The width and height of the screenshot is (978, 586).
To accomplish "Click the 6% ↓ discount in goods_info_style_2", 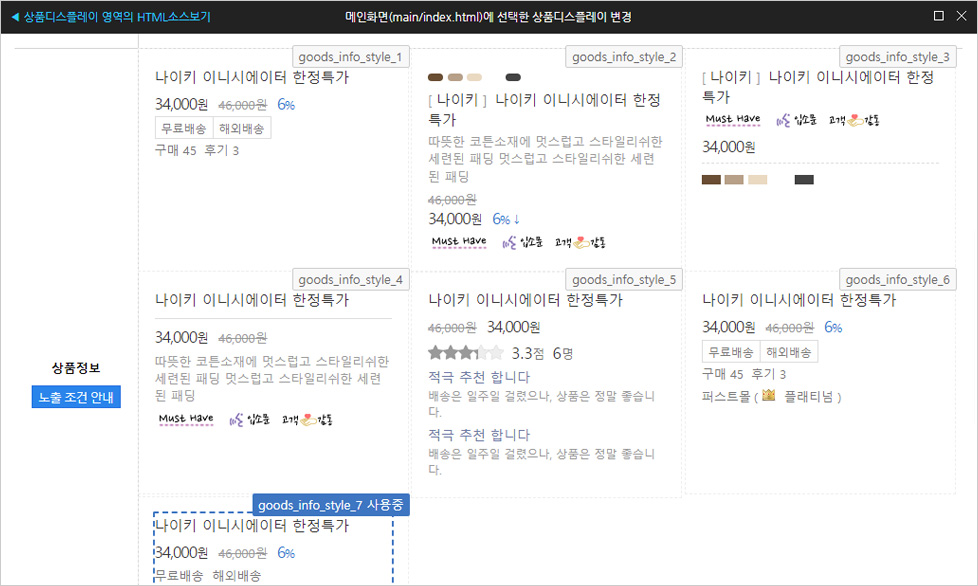I will (506, 219).
